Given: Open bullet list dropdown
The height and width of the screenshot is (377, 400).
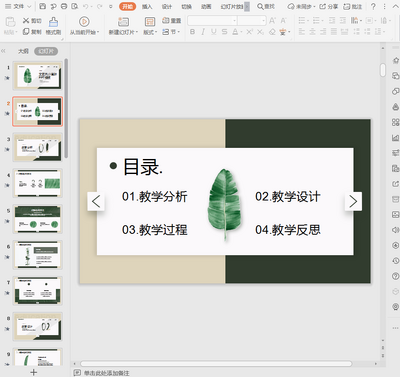Looking at the screenshot, I should 307,21.
